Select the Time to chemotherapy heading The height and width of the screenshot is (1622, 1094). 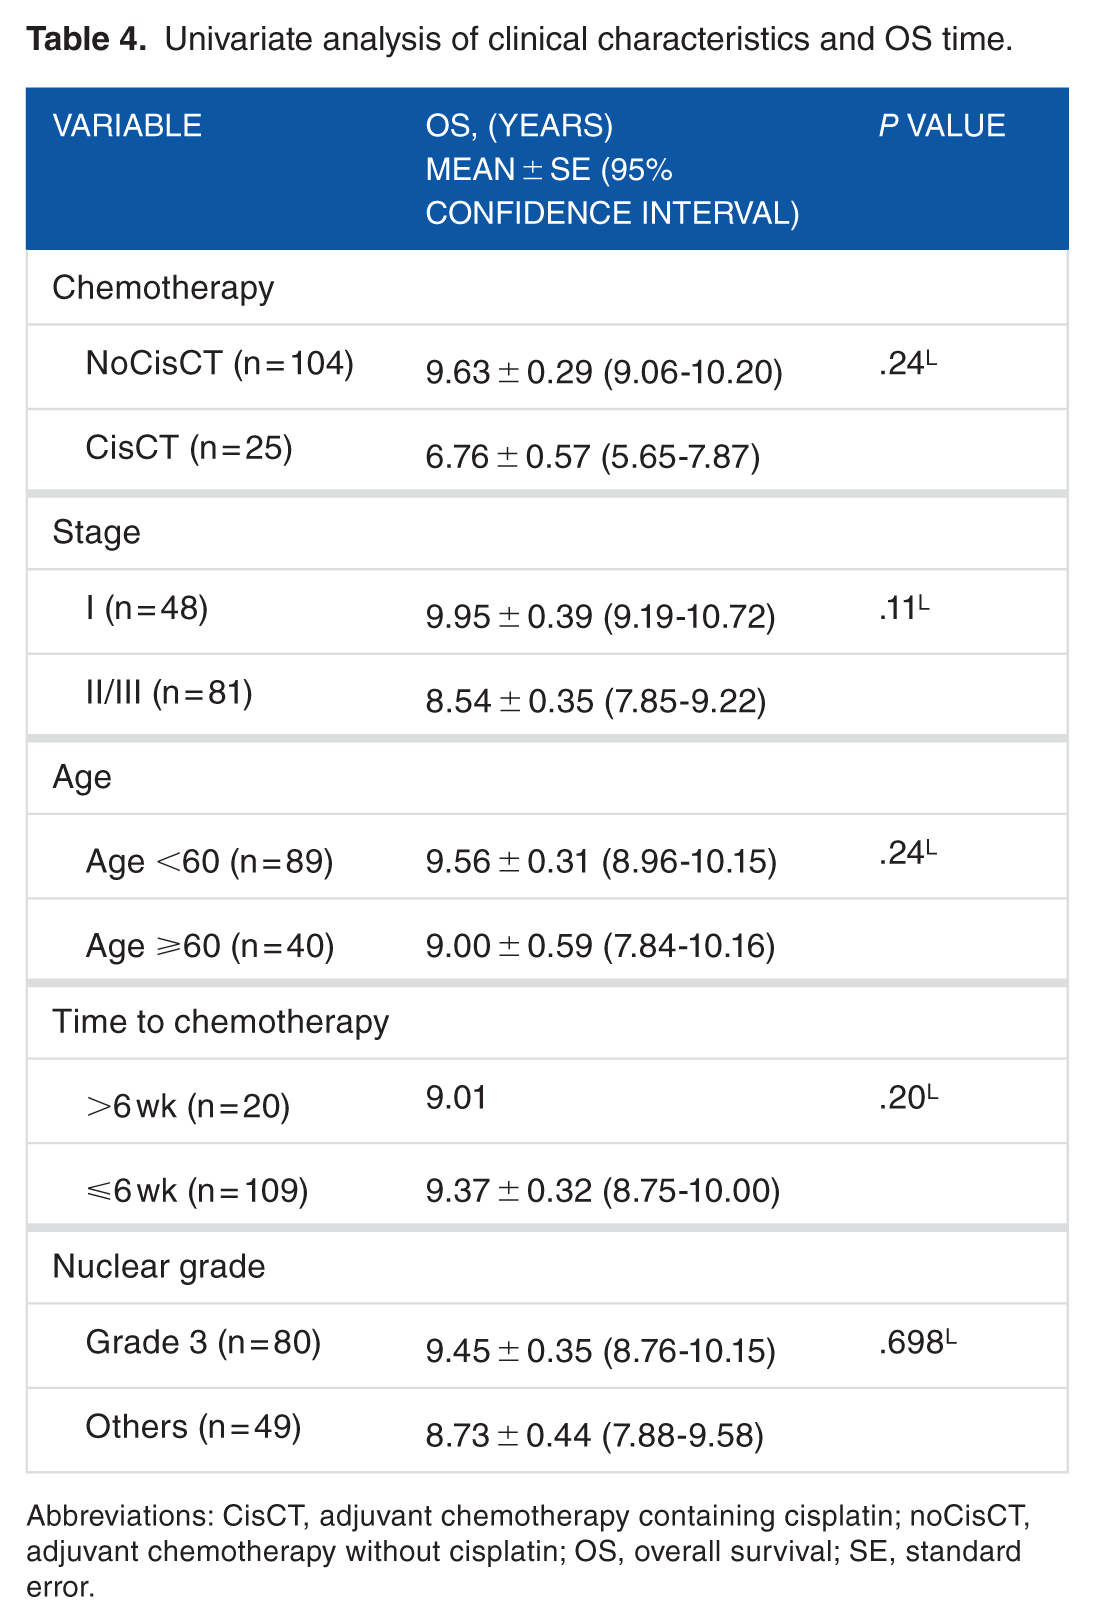220,1022
